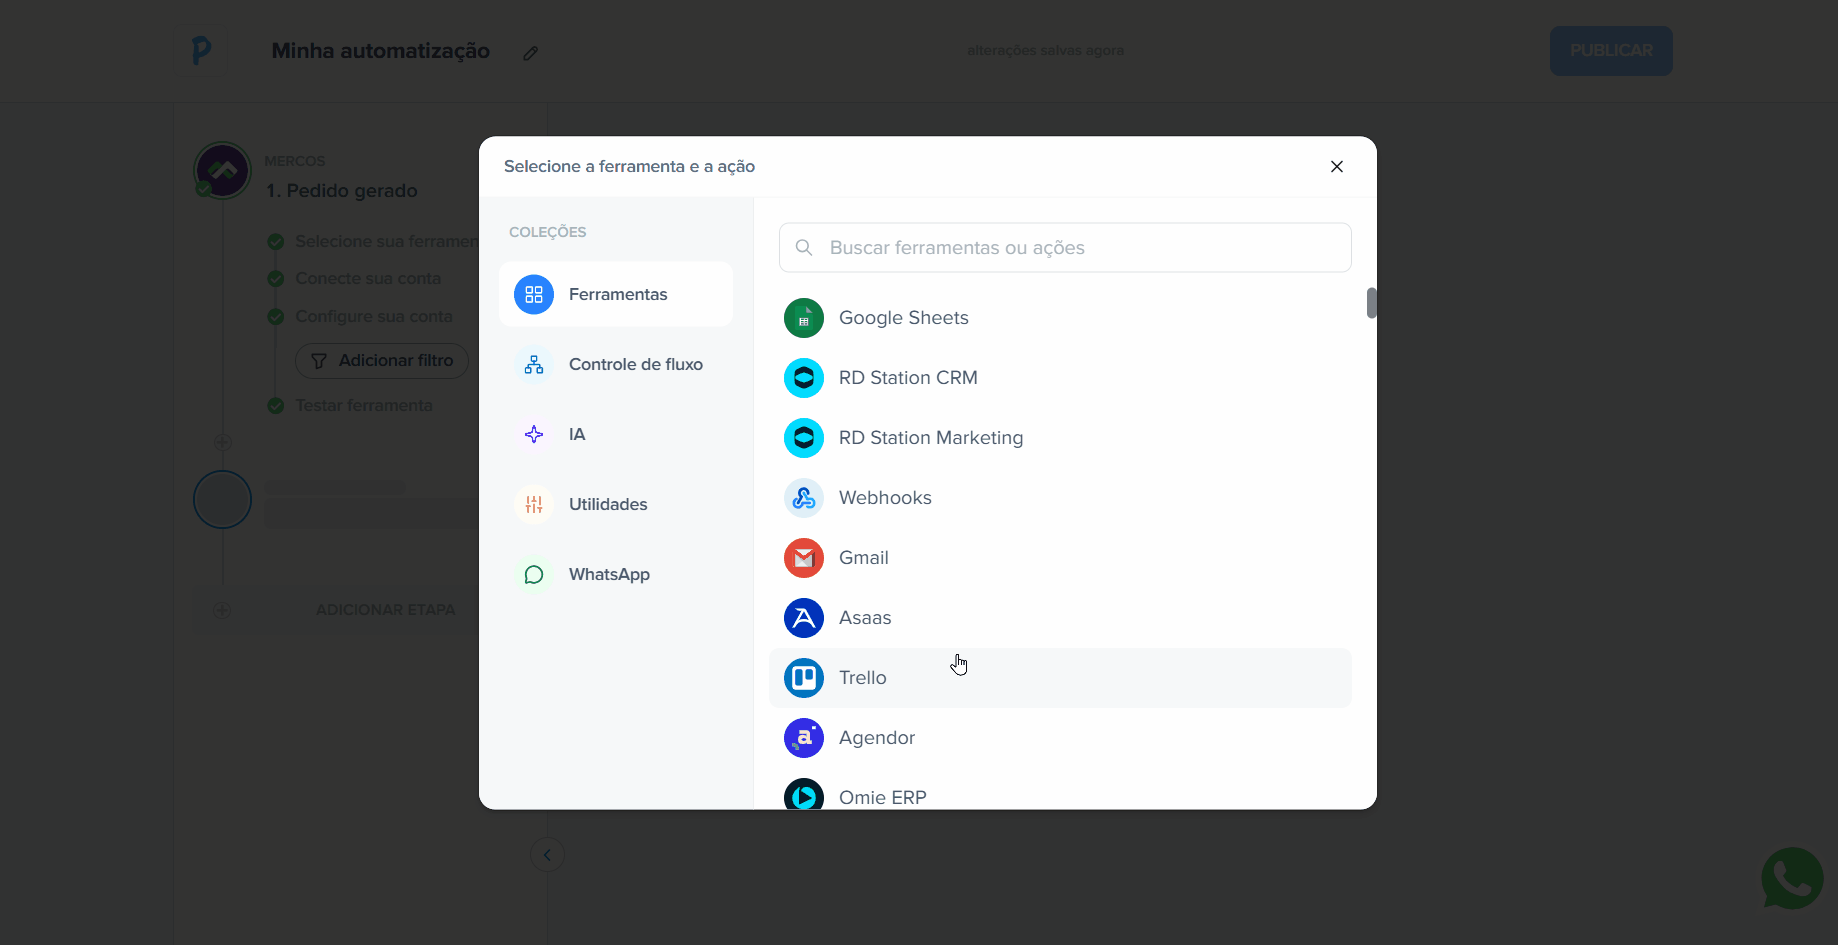The height and width of the screenshot is (945, 1838).
Task: Click the tool list scrollbar thumb
Action: point(1371,303)
